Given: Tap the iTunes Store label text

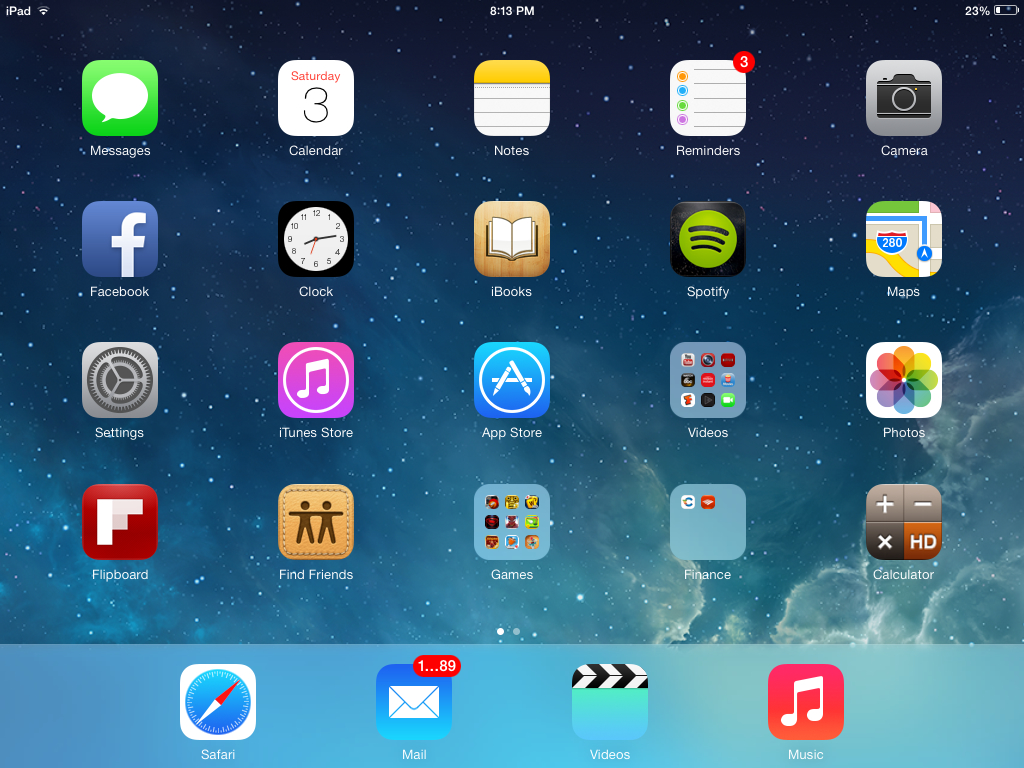Looking at the screenshot, I should (315, 432).
